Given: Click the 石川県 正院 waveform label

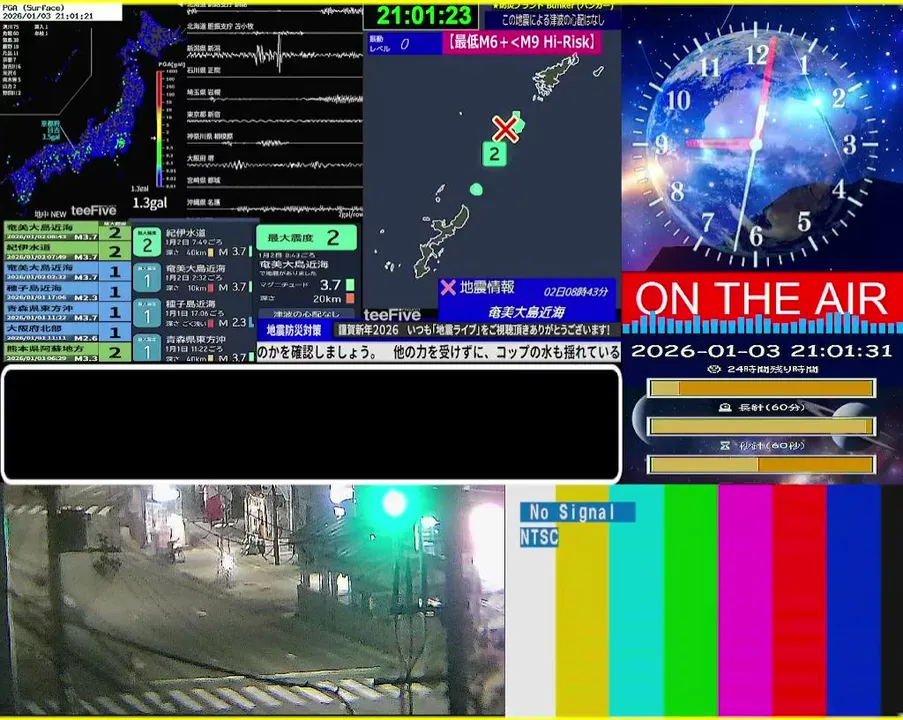Looking at the screenshot, I should point(203,70).
